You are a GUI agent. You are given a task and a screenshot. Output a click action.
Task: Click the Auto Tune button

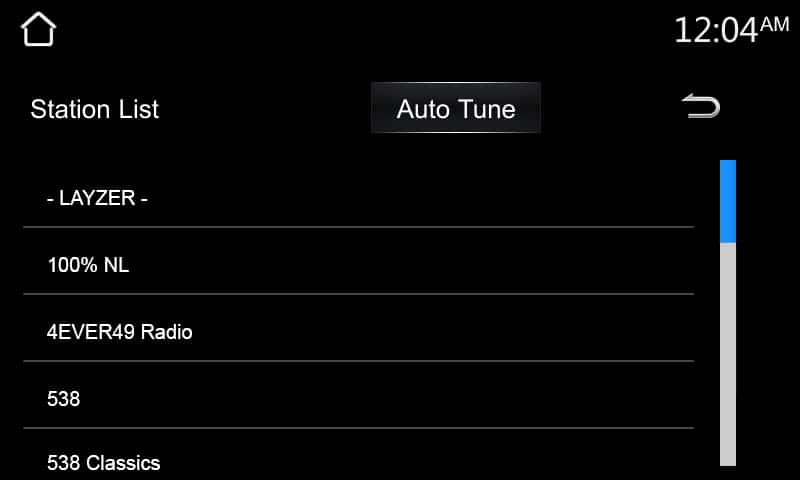pyautogui.click(x=456, y=108)
